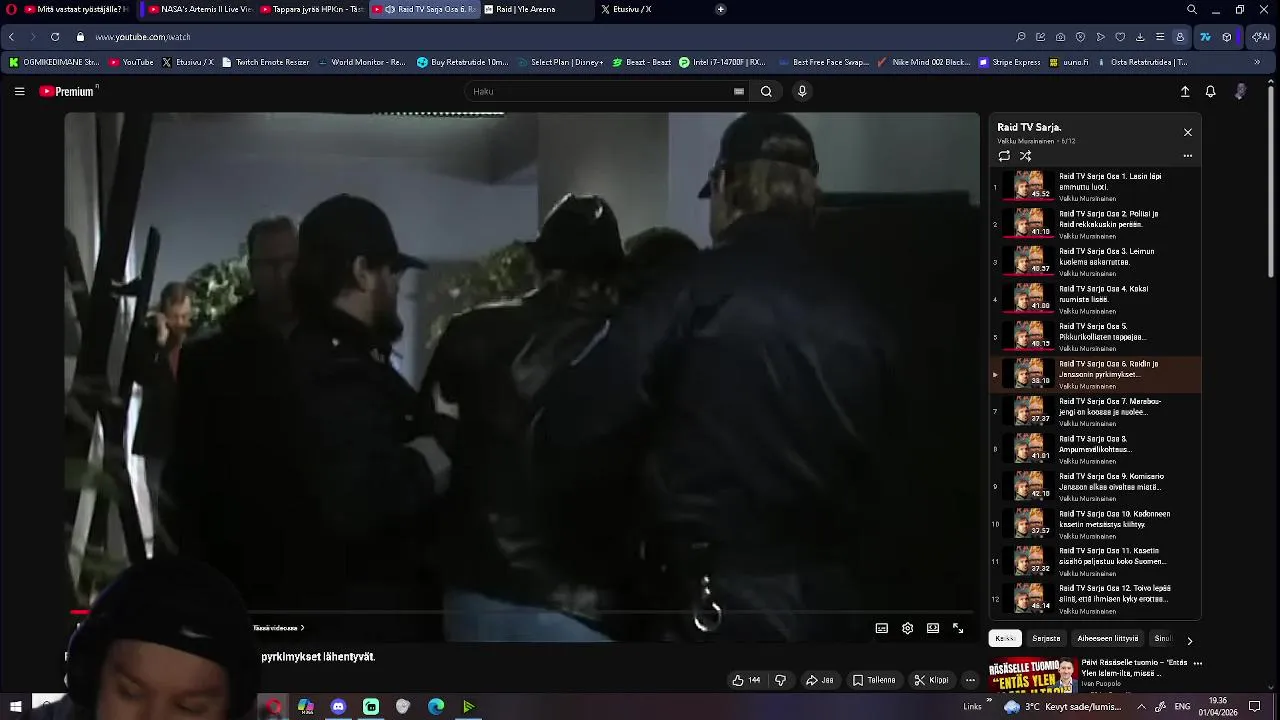Open browser downloads icon in toolbar

[x=1140, y=37]
